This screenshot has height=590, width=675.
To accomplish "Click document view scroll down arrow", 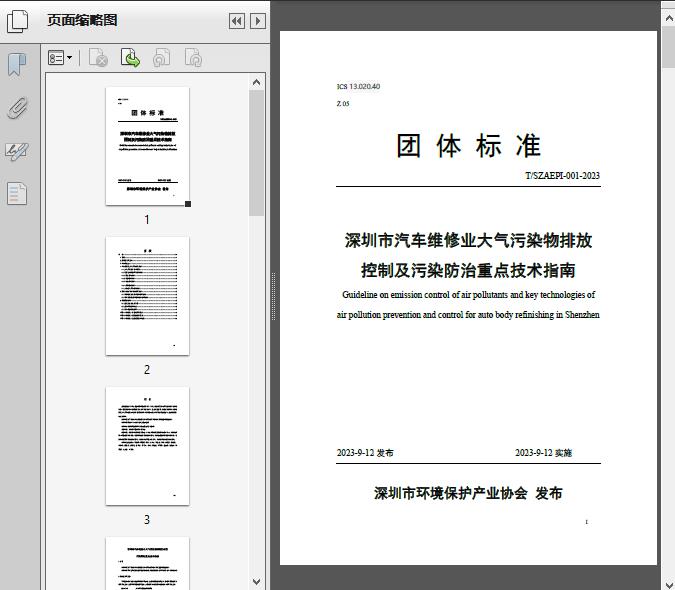I will pos(669,583).
